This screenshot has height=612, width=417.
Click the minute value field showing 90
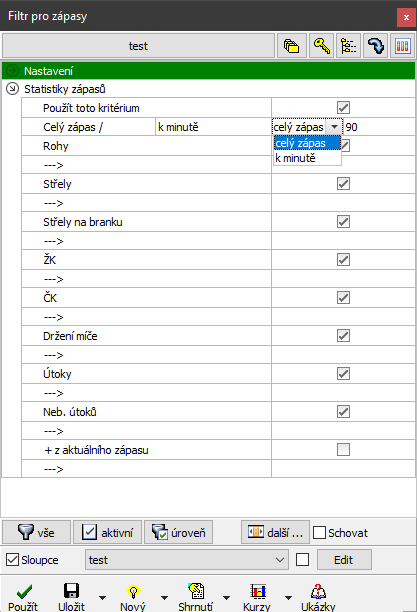pos(379,127)
